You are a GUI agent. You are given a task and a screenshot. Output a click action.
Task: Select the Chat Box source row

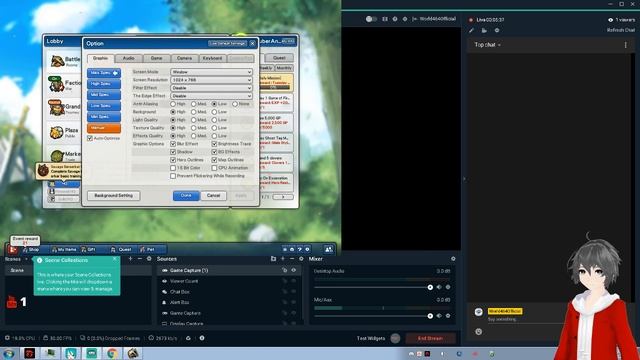click(229, 292)
